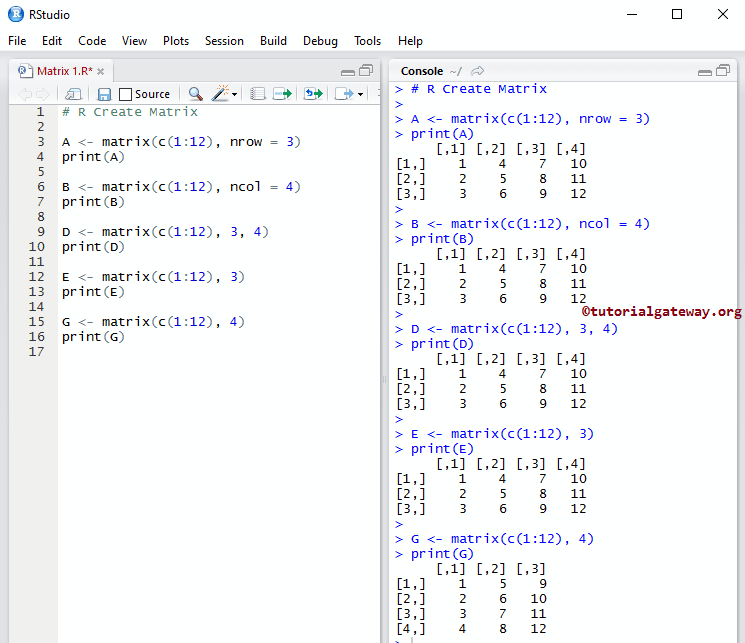745x643 pixels.
Task: Click the compile notebook report icon
Action: (x=258, y=94)
